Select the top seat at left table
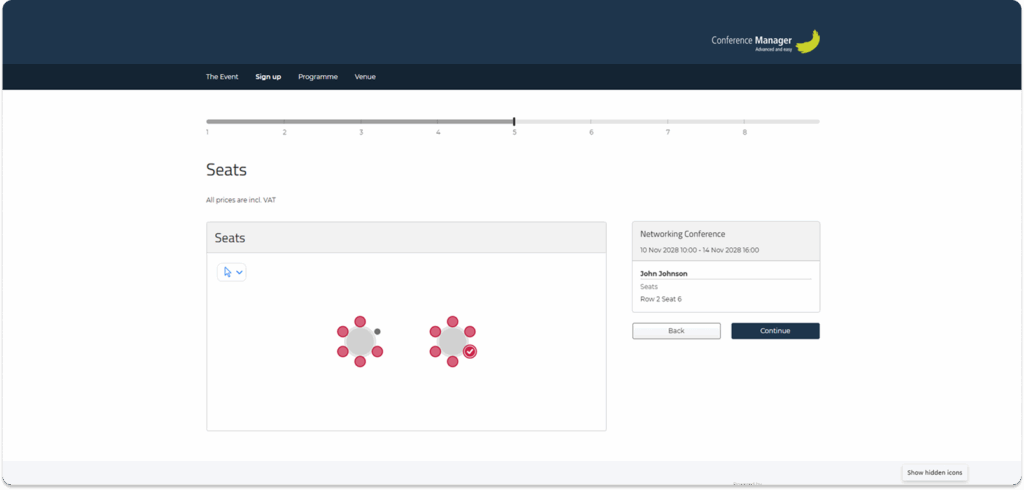This screenshot has width=1024, height=490. 360,321
